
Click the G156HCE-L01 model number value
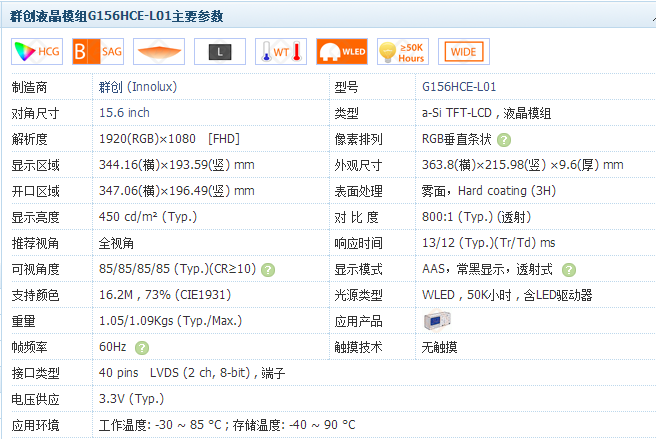point(459,87)
